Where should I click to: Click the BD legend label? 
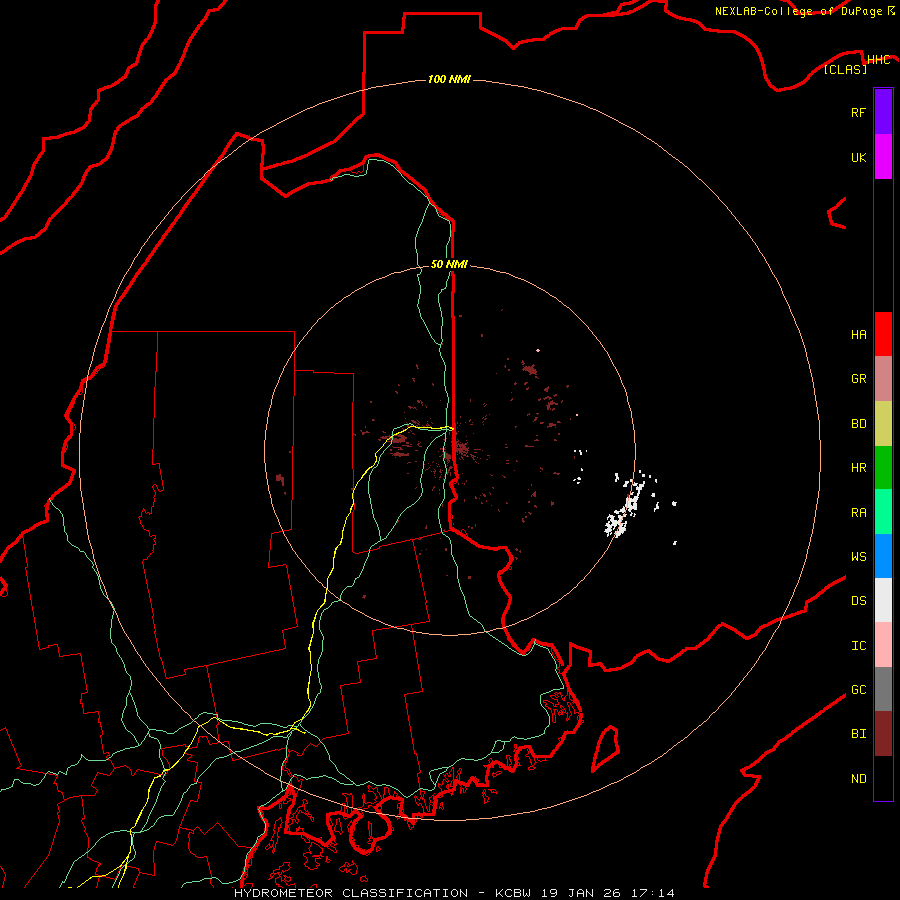click(858, 424)
